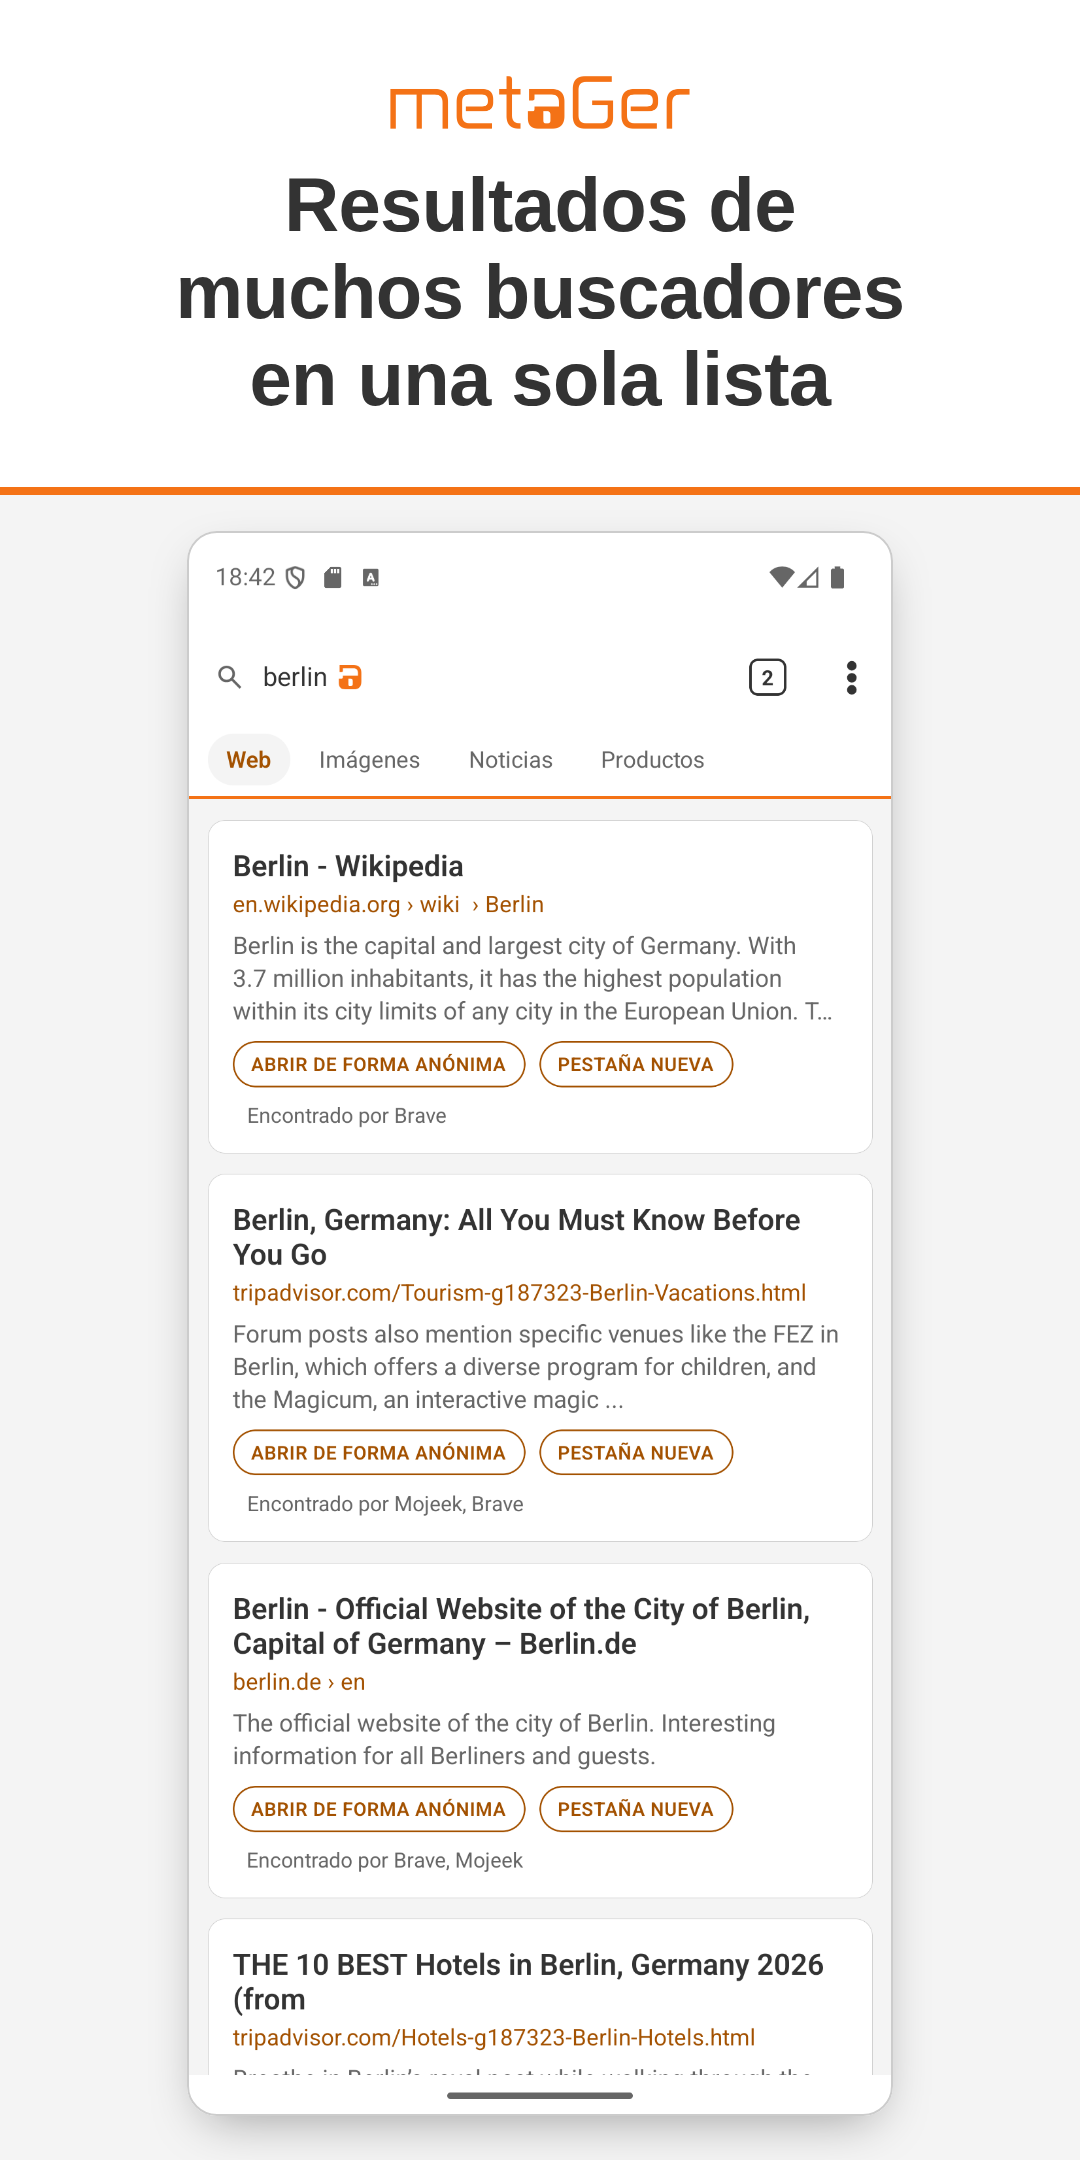Open tripadvisor Hotels Berlin-Hotels URL
Screen dimensions: 1080x2160
(494, 2038)
